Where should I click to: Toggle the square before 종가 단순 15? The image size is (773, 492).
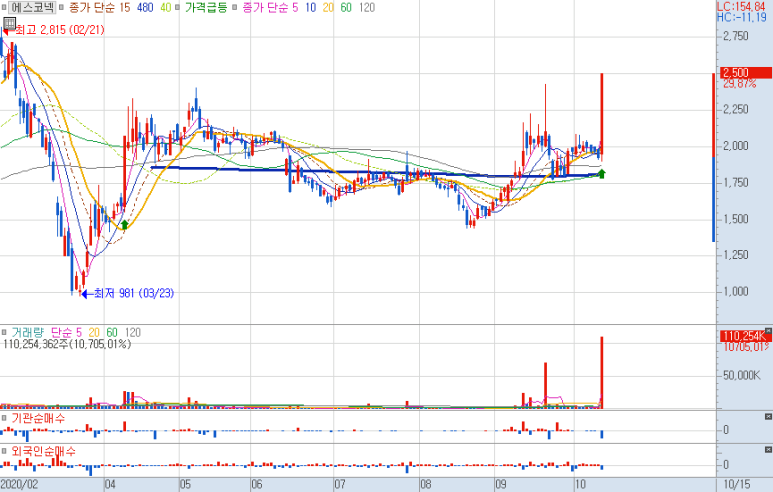62,7
